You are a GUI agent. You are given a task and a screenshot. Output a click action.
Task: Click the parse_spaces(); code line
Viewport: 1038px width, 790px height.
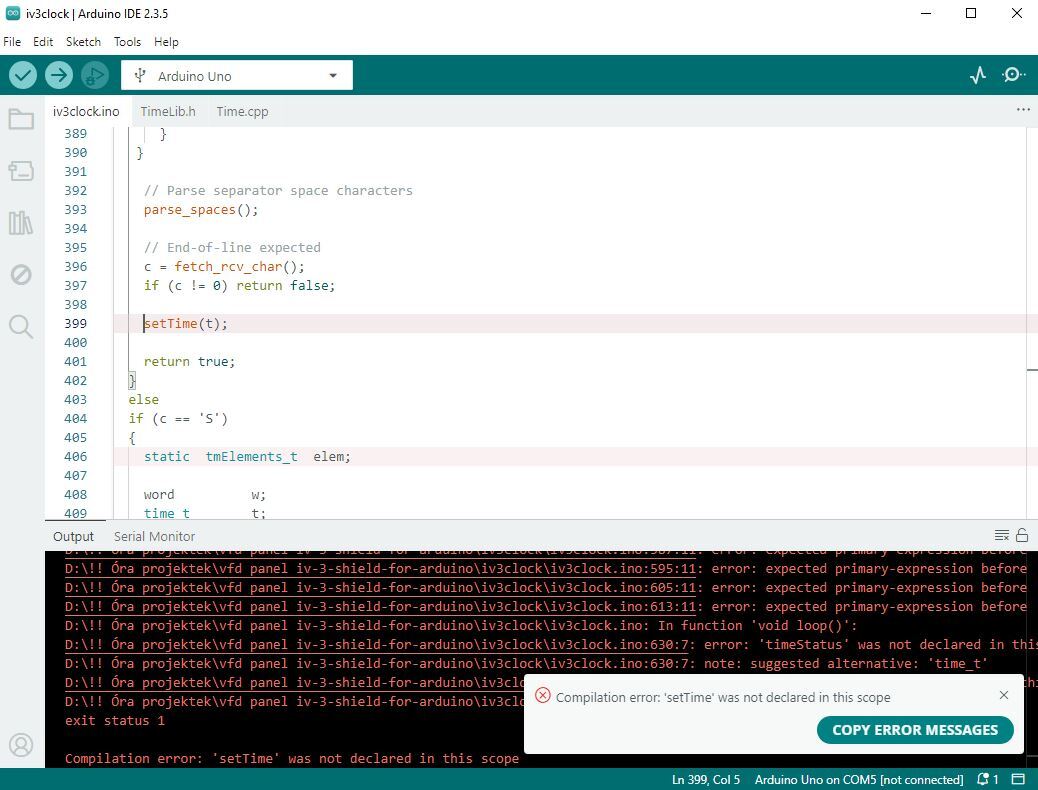201,210
